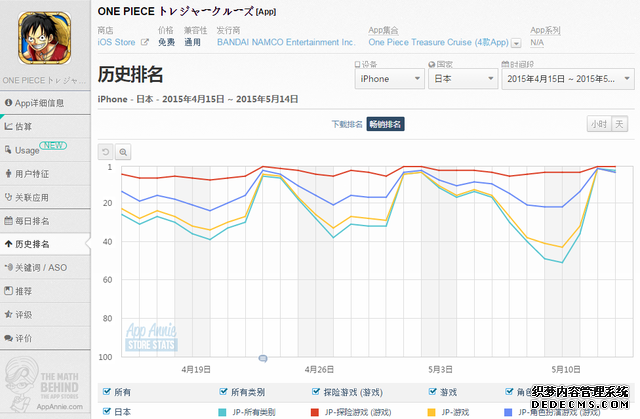Screen dimensions: 640x419
Task: Click the 免费 price value
Action: point(167,42)
